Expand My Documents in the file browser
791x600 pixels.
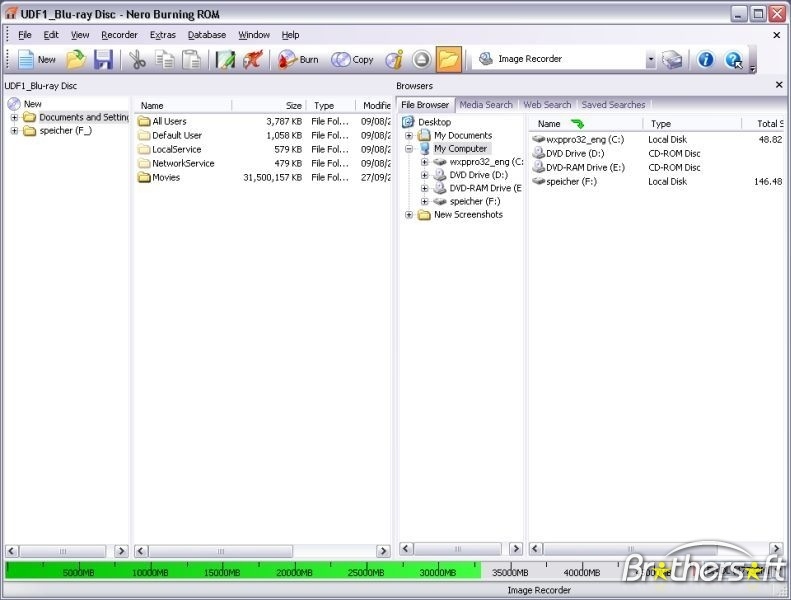coord(410,135)
